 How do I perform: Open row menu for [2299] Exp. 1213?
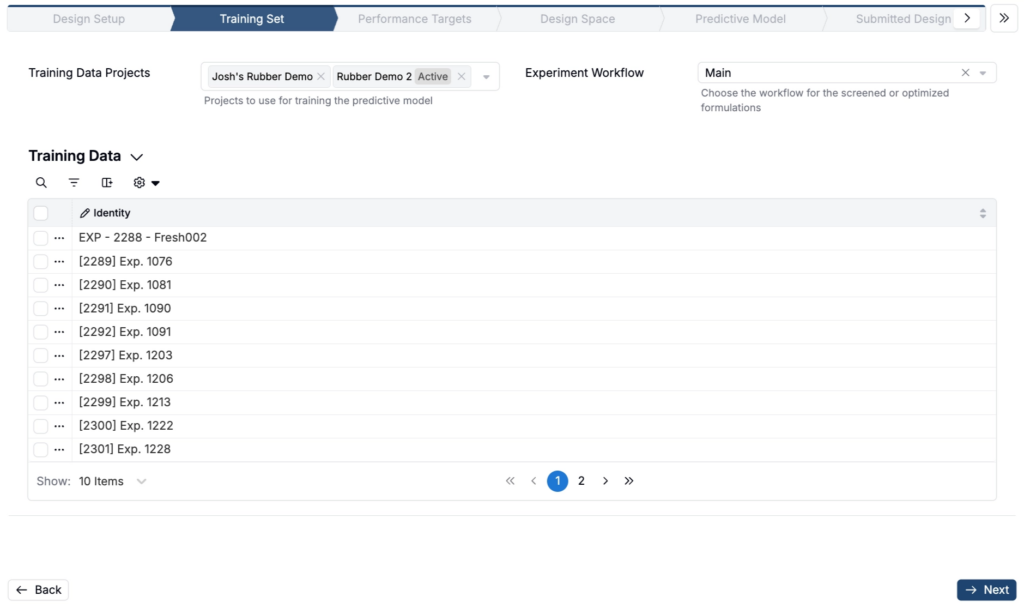tap(59, 402)
